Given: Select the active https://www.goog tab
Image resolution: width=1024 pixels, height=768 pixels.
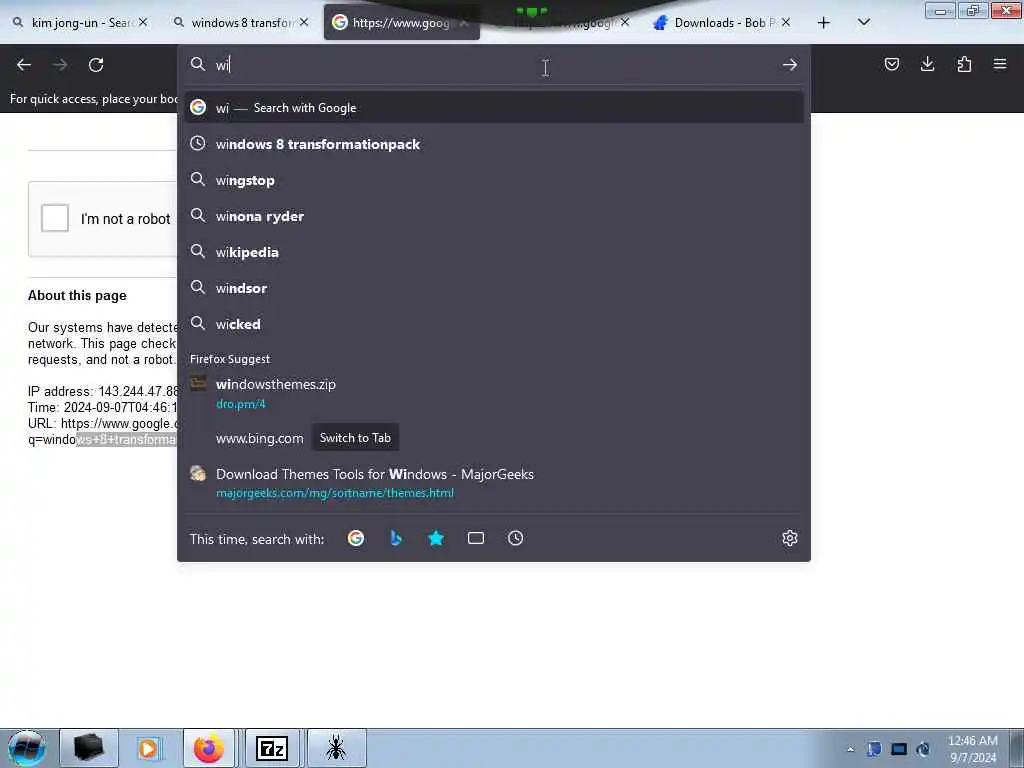Looking at the screenshot, I should pyautogui.click(x=402, y=23).
